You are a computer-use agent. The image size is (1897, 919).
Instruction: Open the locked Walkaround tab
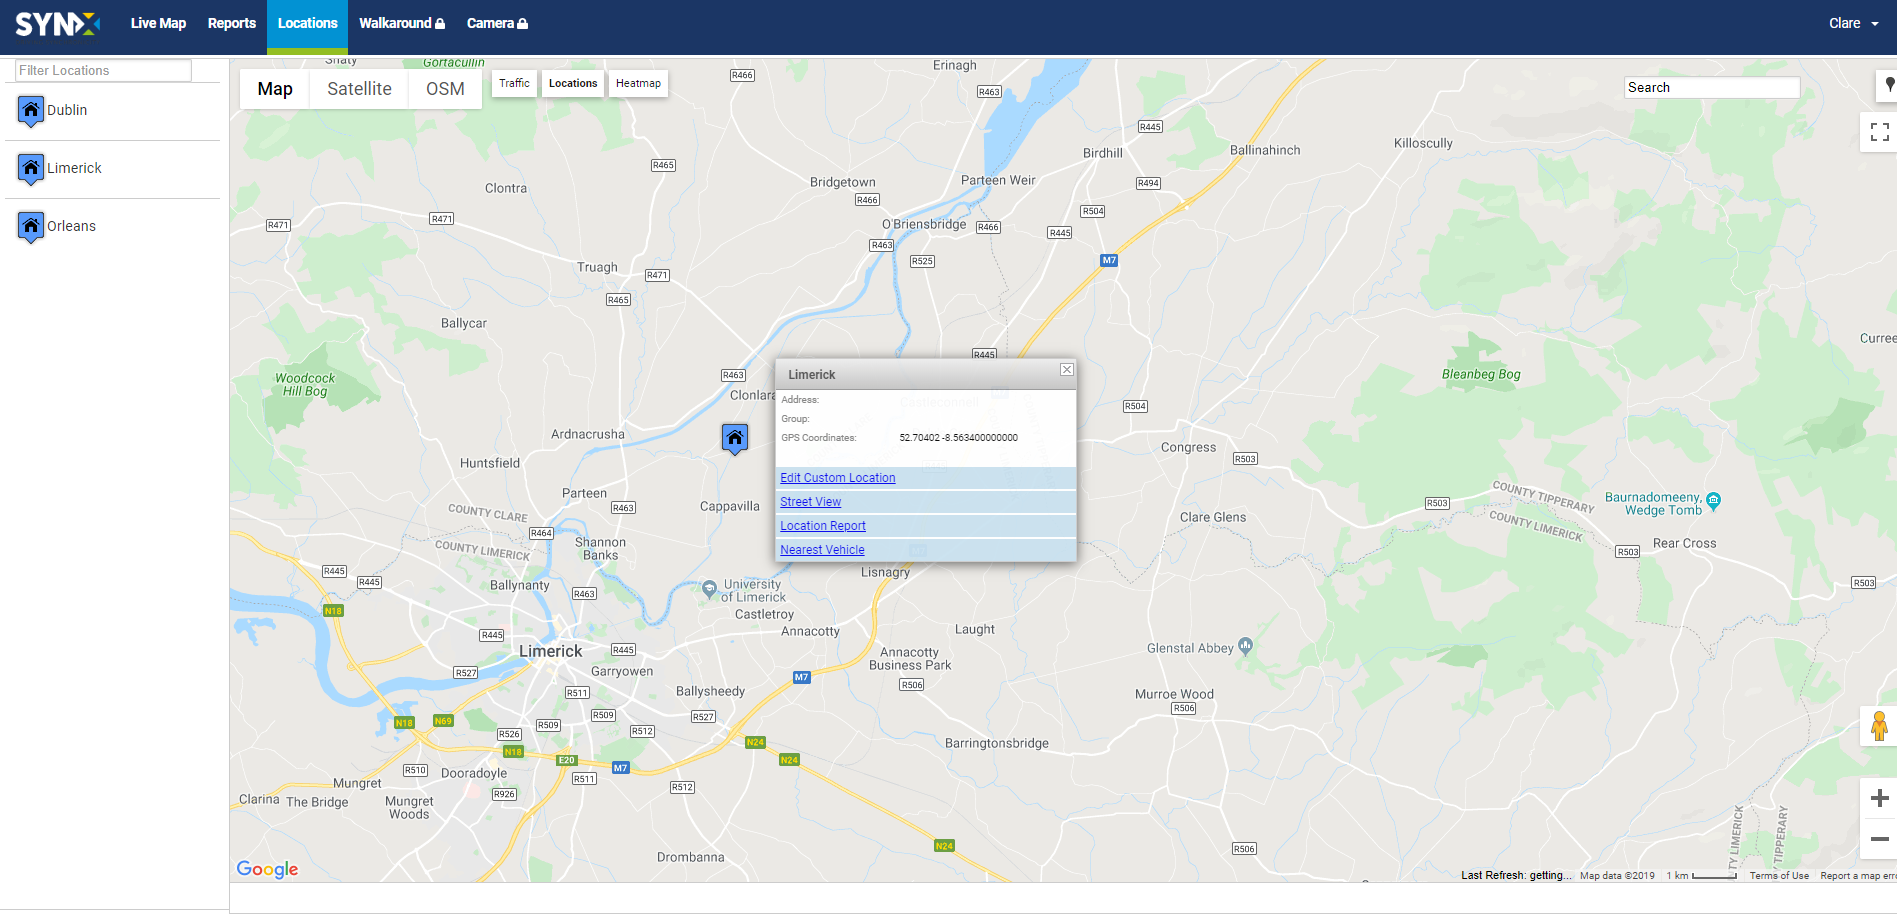click(x=402, y=23)
